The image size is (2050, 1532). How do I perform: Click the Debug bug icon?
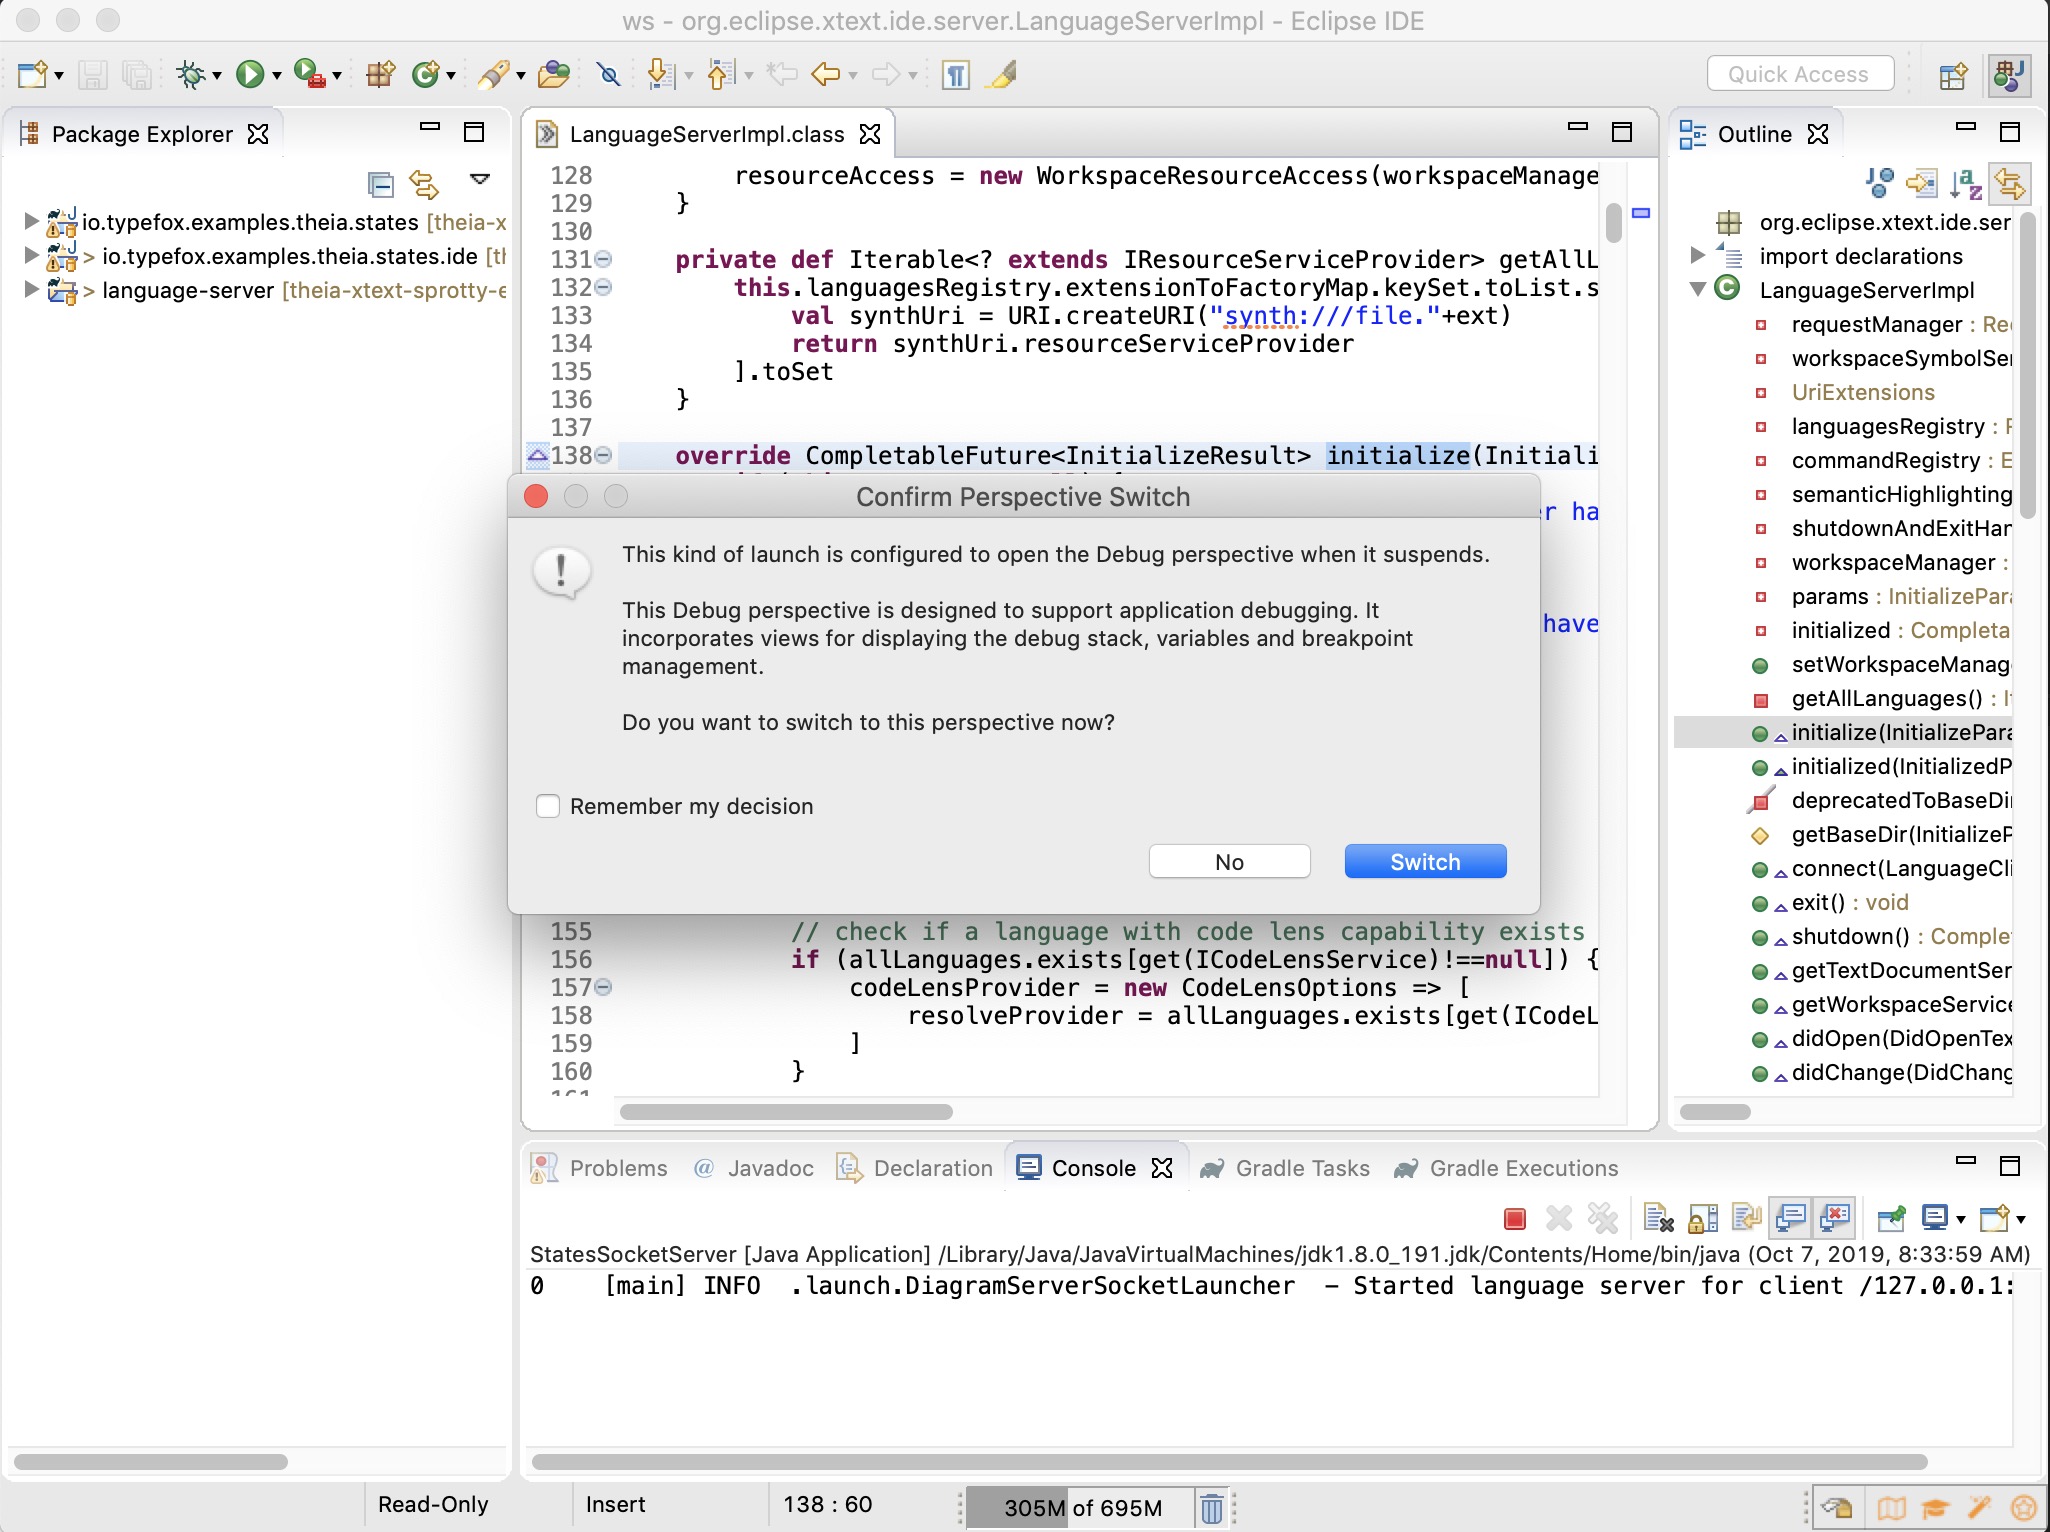point(190,75)
